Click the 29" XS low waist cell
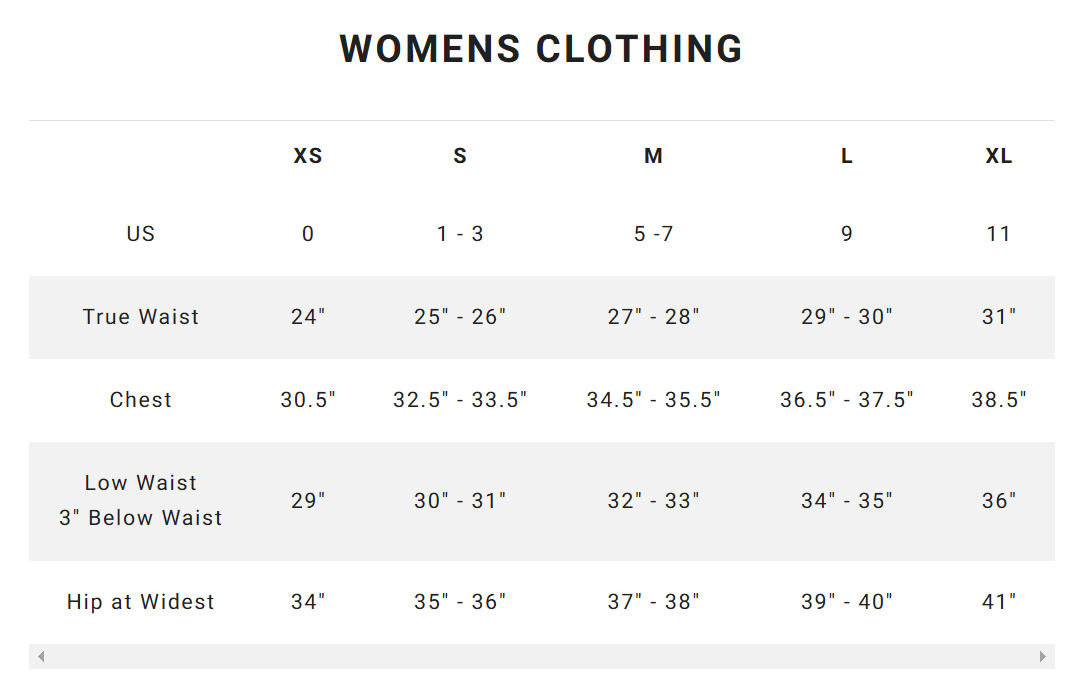This screenshot has width=1090, height=682. [x=307, y=501]
